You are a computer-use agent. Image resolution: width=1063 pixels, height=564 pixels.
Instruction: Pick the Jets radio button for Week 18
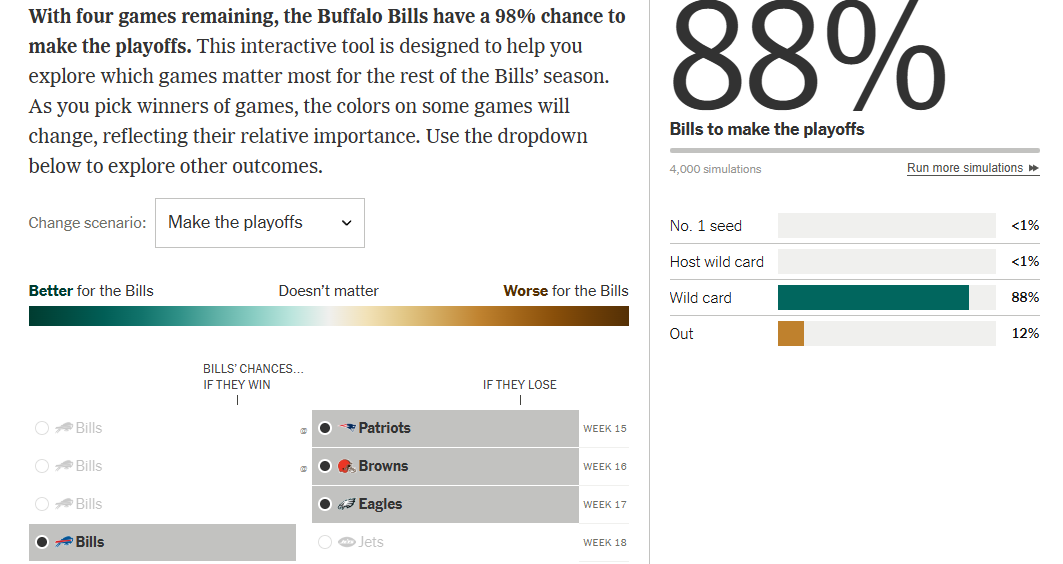tap(324, 542)
